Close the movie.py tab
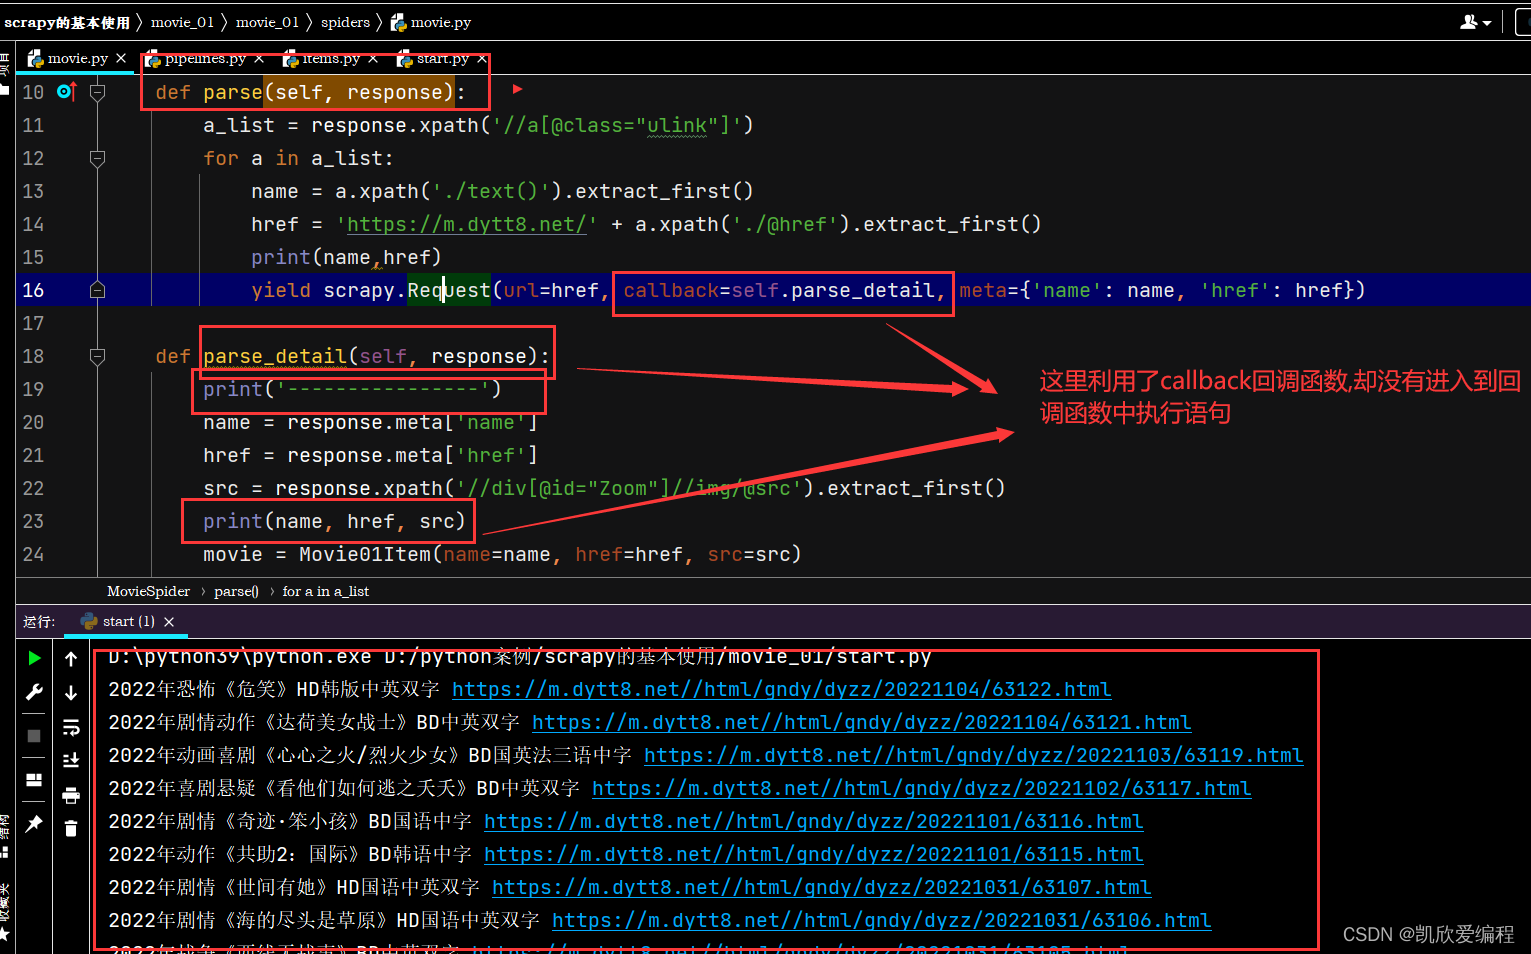 (x=121, y=58)
